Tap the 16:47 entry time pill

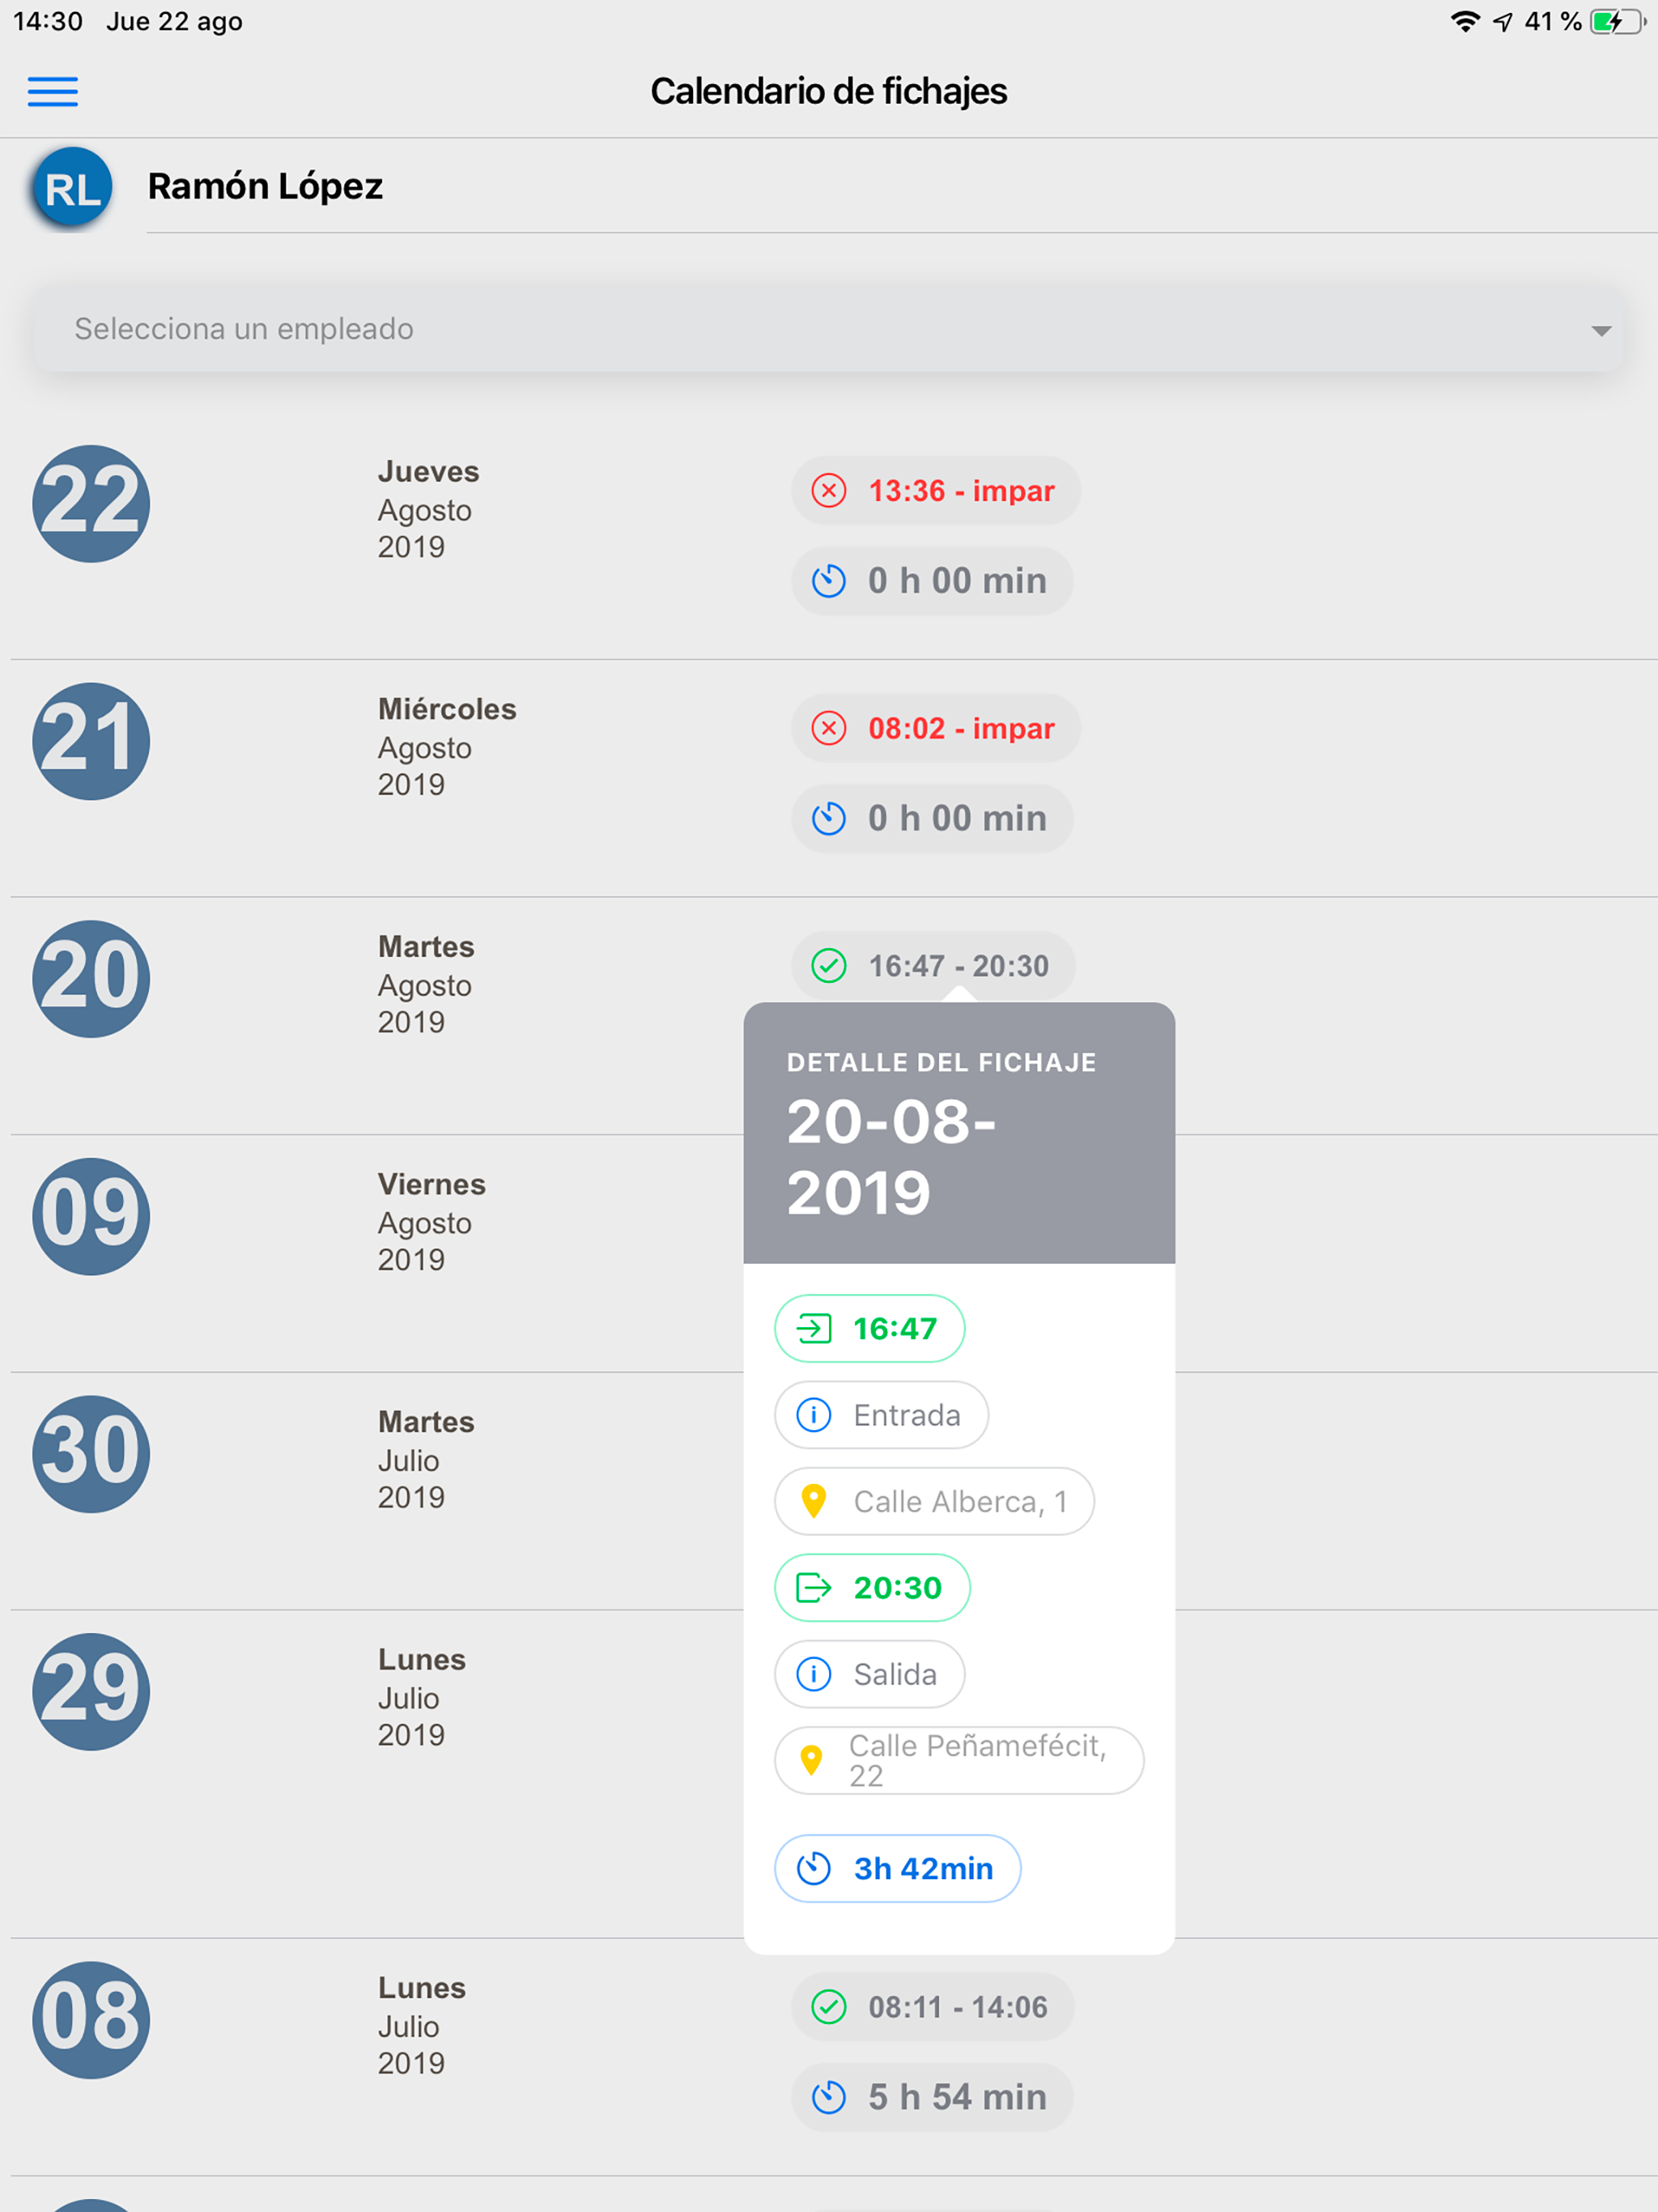pos(869,1328)
